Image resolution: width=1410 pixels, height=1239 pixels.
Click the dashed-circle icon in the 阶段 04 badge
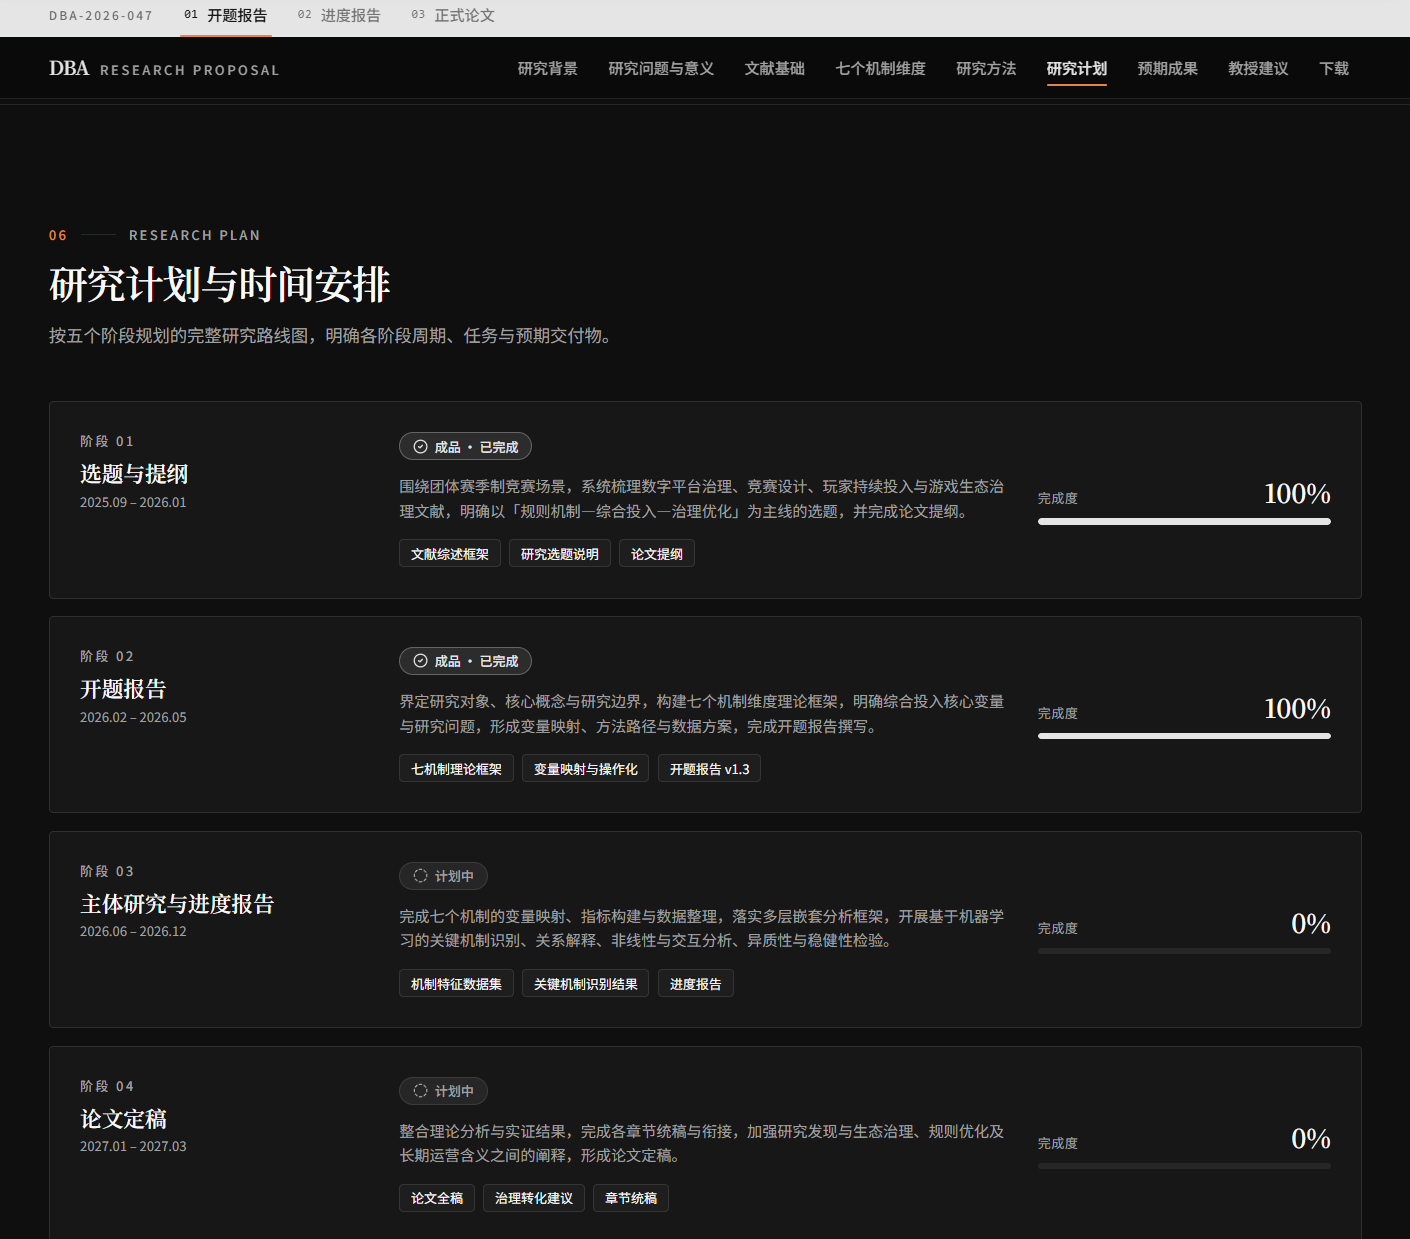(421, 1091)
